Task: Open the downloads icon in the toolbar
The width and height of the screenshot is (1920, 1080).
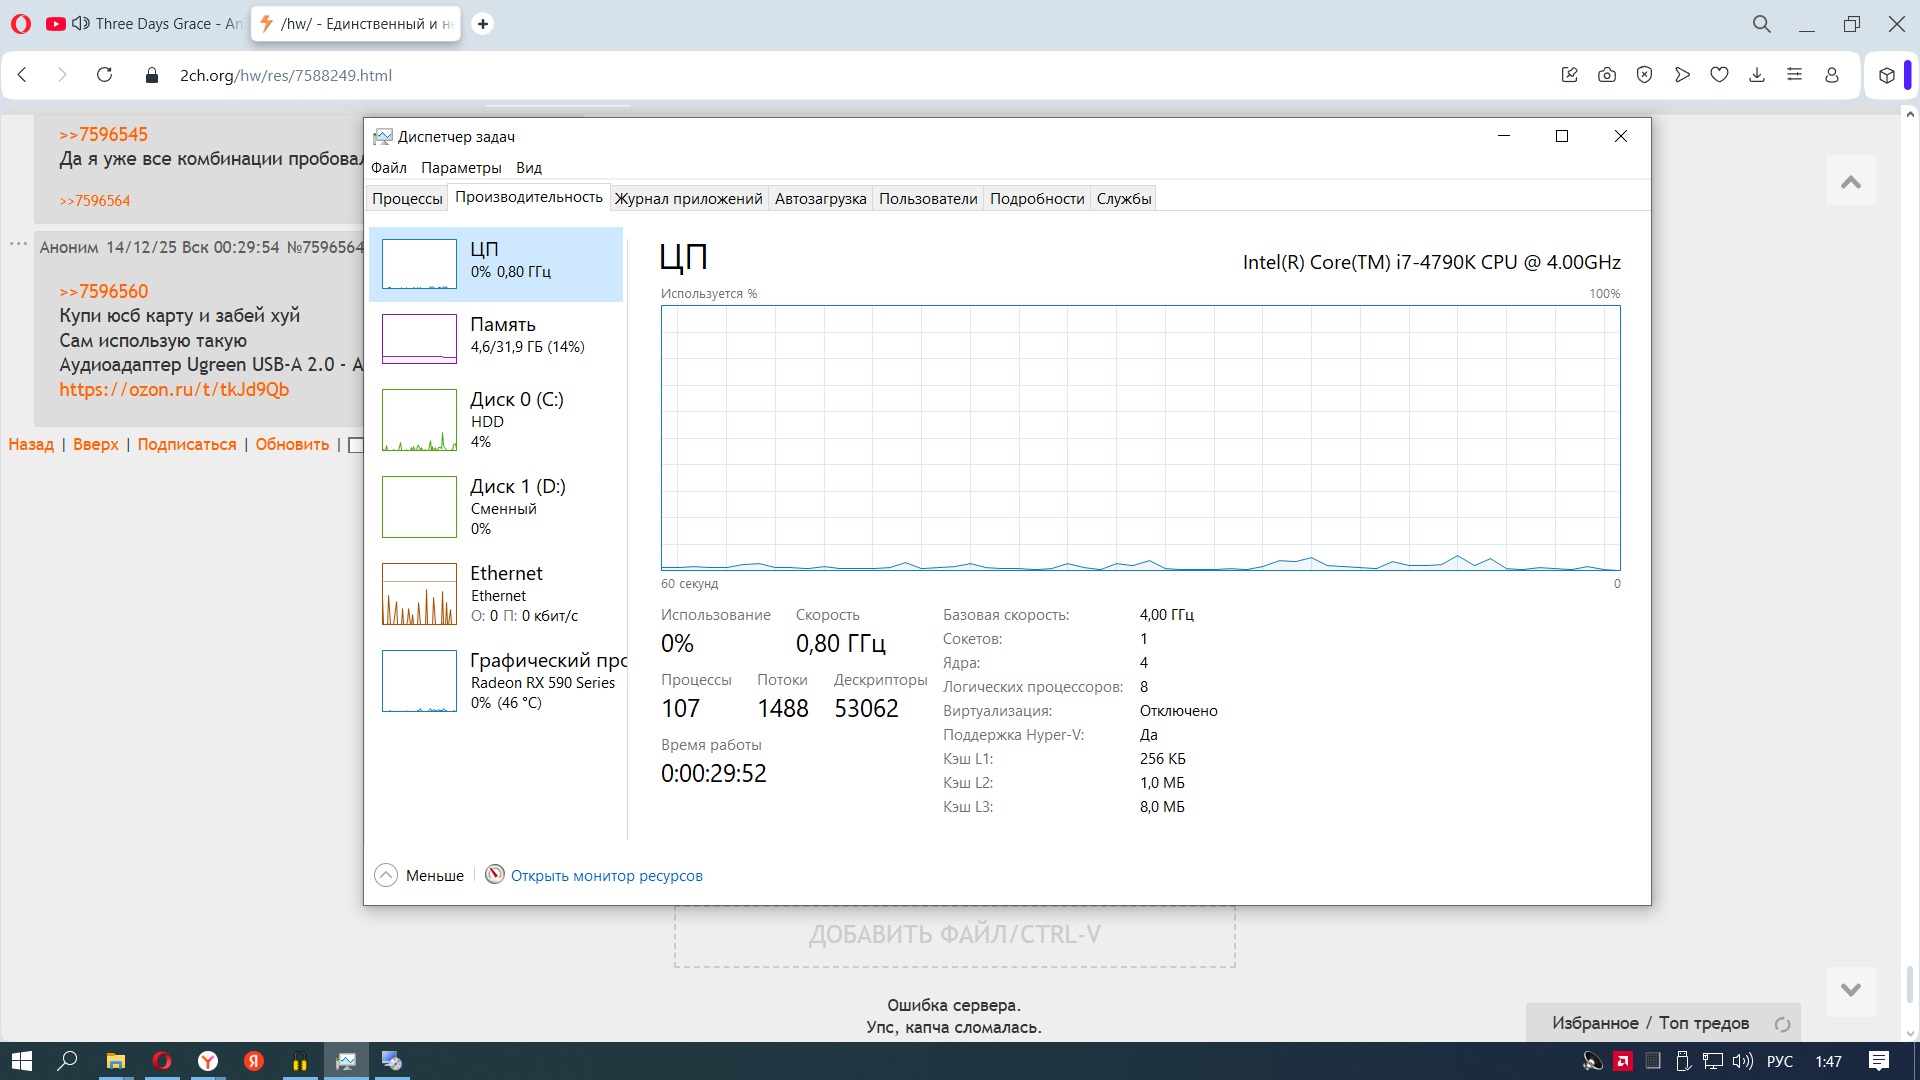Action: click(1757, 75)
